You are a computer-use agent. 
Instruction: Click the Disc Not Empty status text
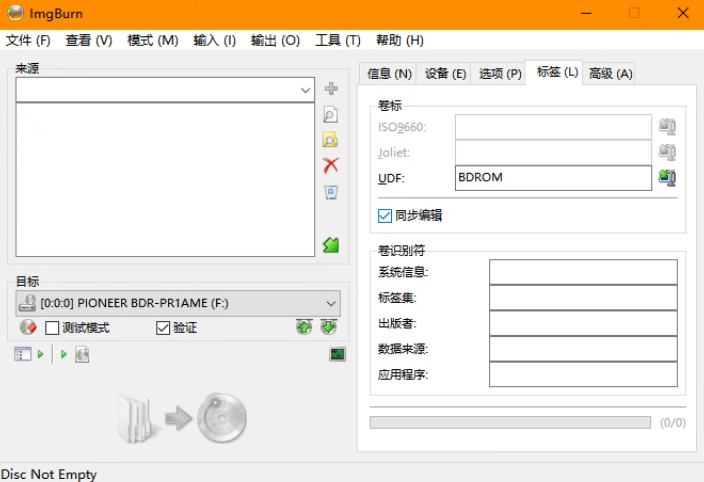tap(49, 474)
